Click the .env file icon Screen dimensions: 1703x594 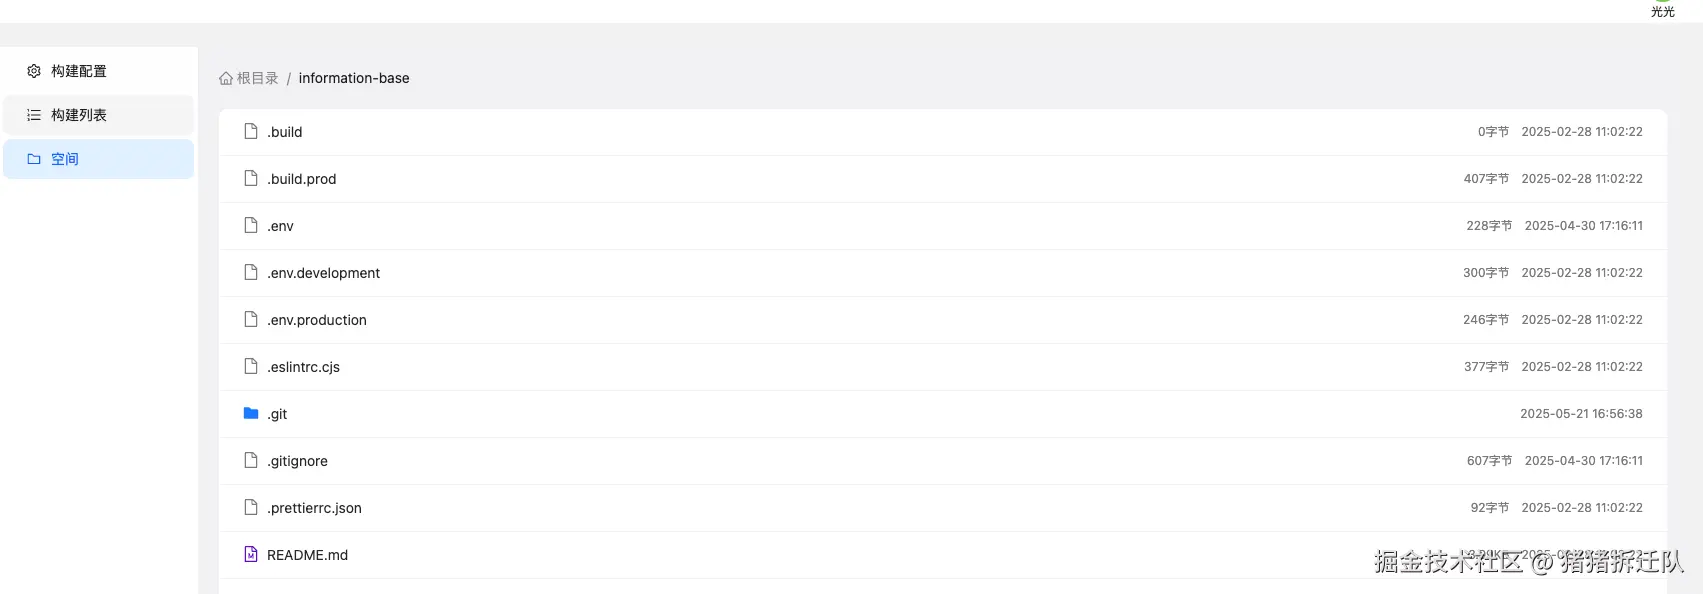click(x=251, y=225)
